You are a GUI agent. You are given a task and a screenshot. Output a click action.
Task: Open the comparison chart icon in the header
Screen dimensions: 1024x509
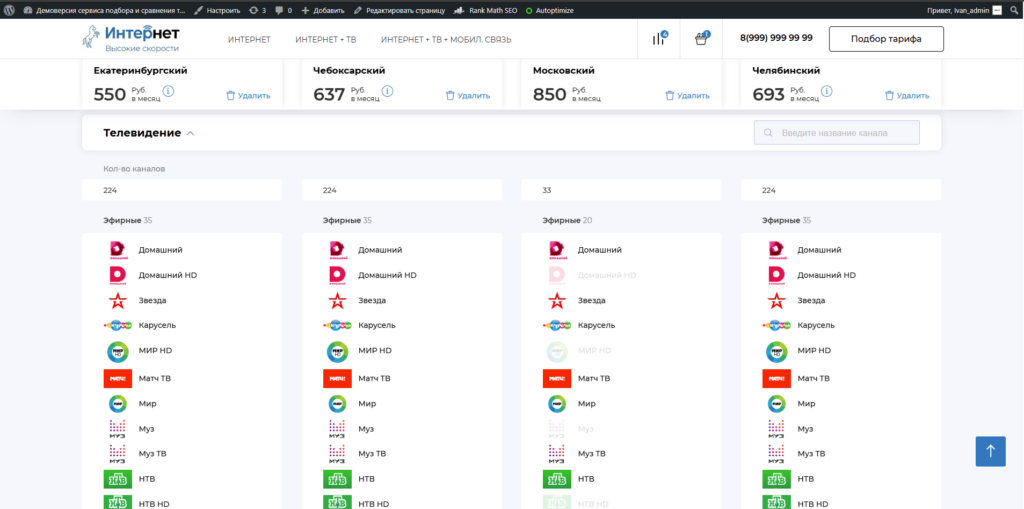click(658, 39)
